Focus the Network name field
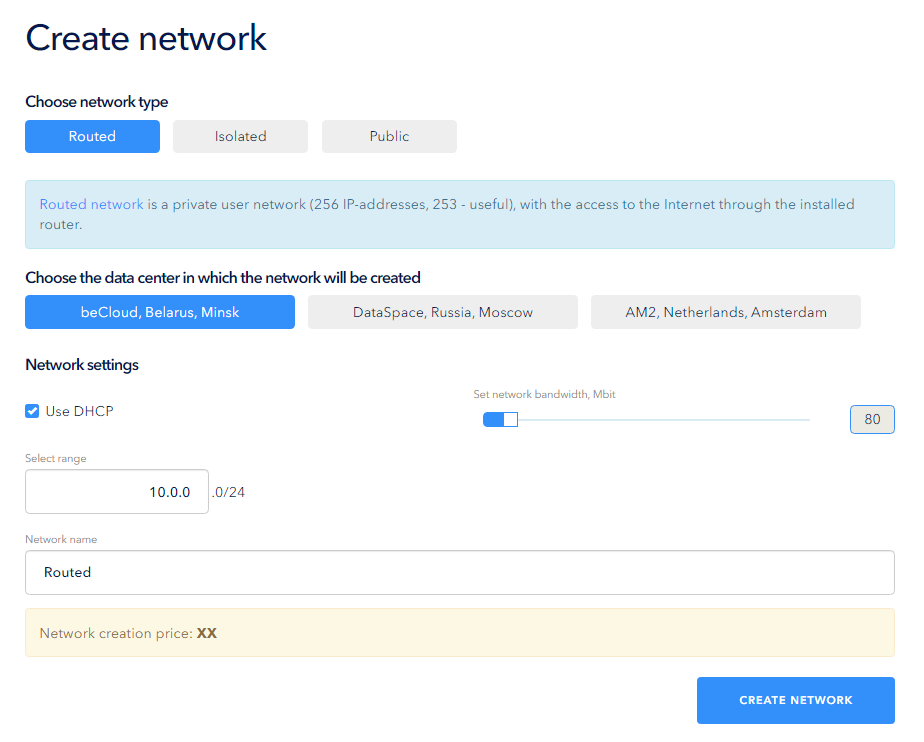This screenshot has width=924, height=742. (460, 572)
